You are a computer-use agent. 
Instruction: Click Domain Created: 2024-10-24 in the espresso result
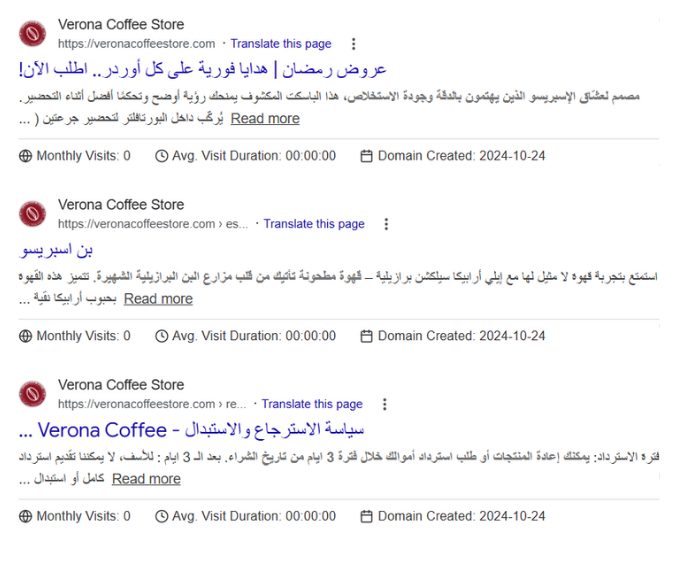point(461,336)
